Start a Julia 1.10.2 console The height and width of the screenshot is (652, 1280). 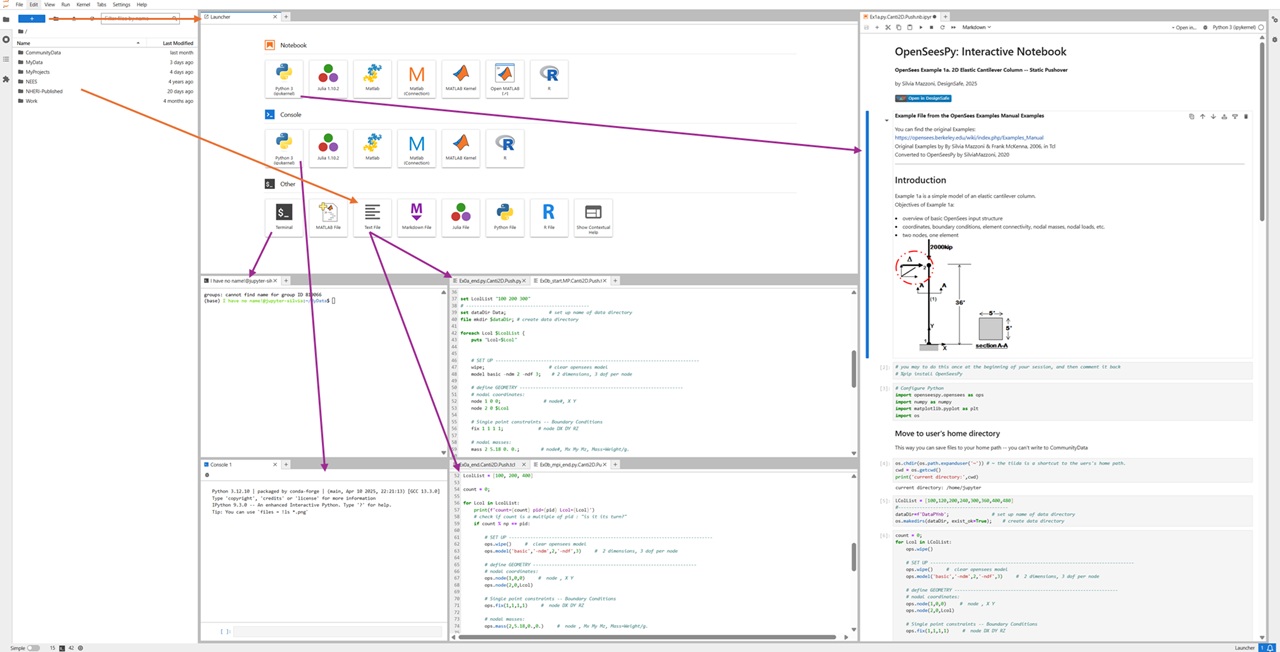[x=328, y=147]
